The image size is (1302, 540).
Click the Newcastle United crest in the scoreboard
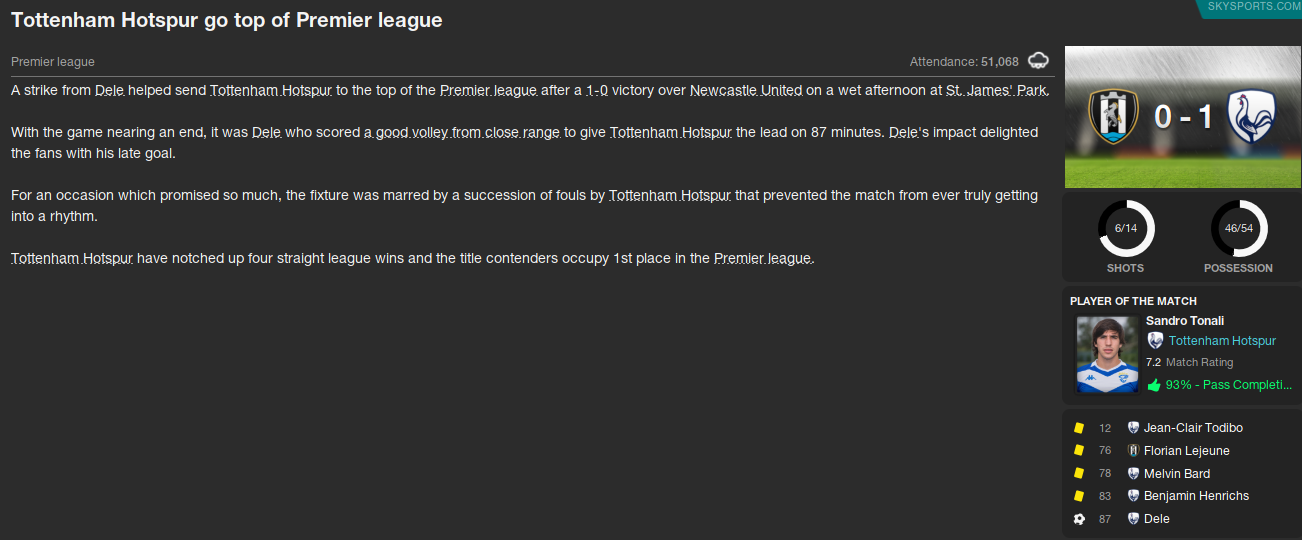tap(1111, 117)
